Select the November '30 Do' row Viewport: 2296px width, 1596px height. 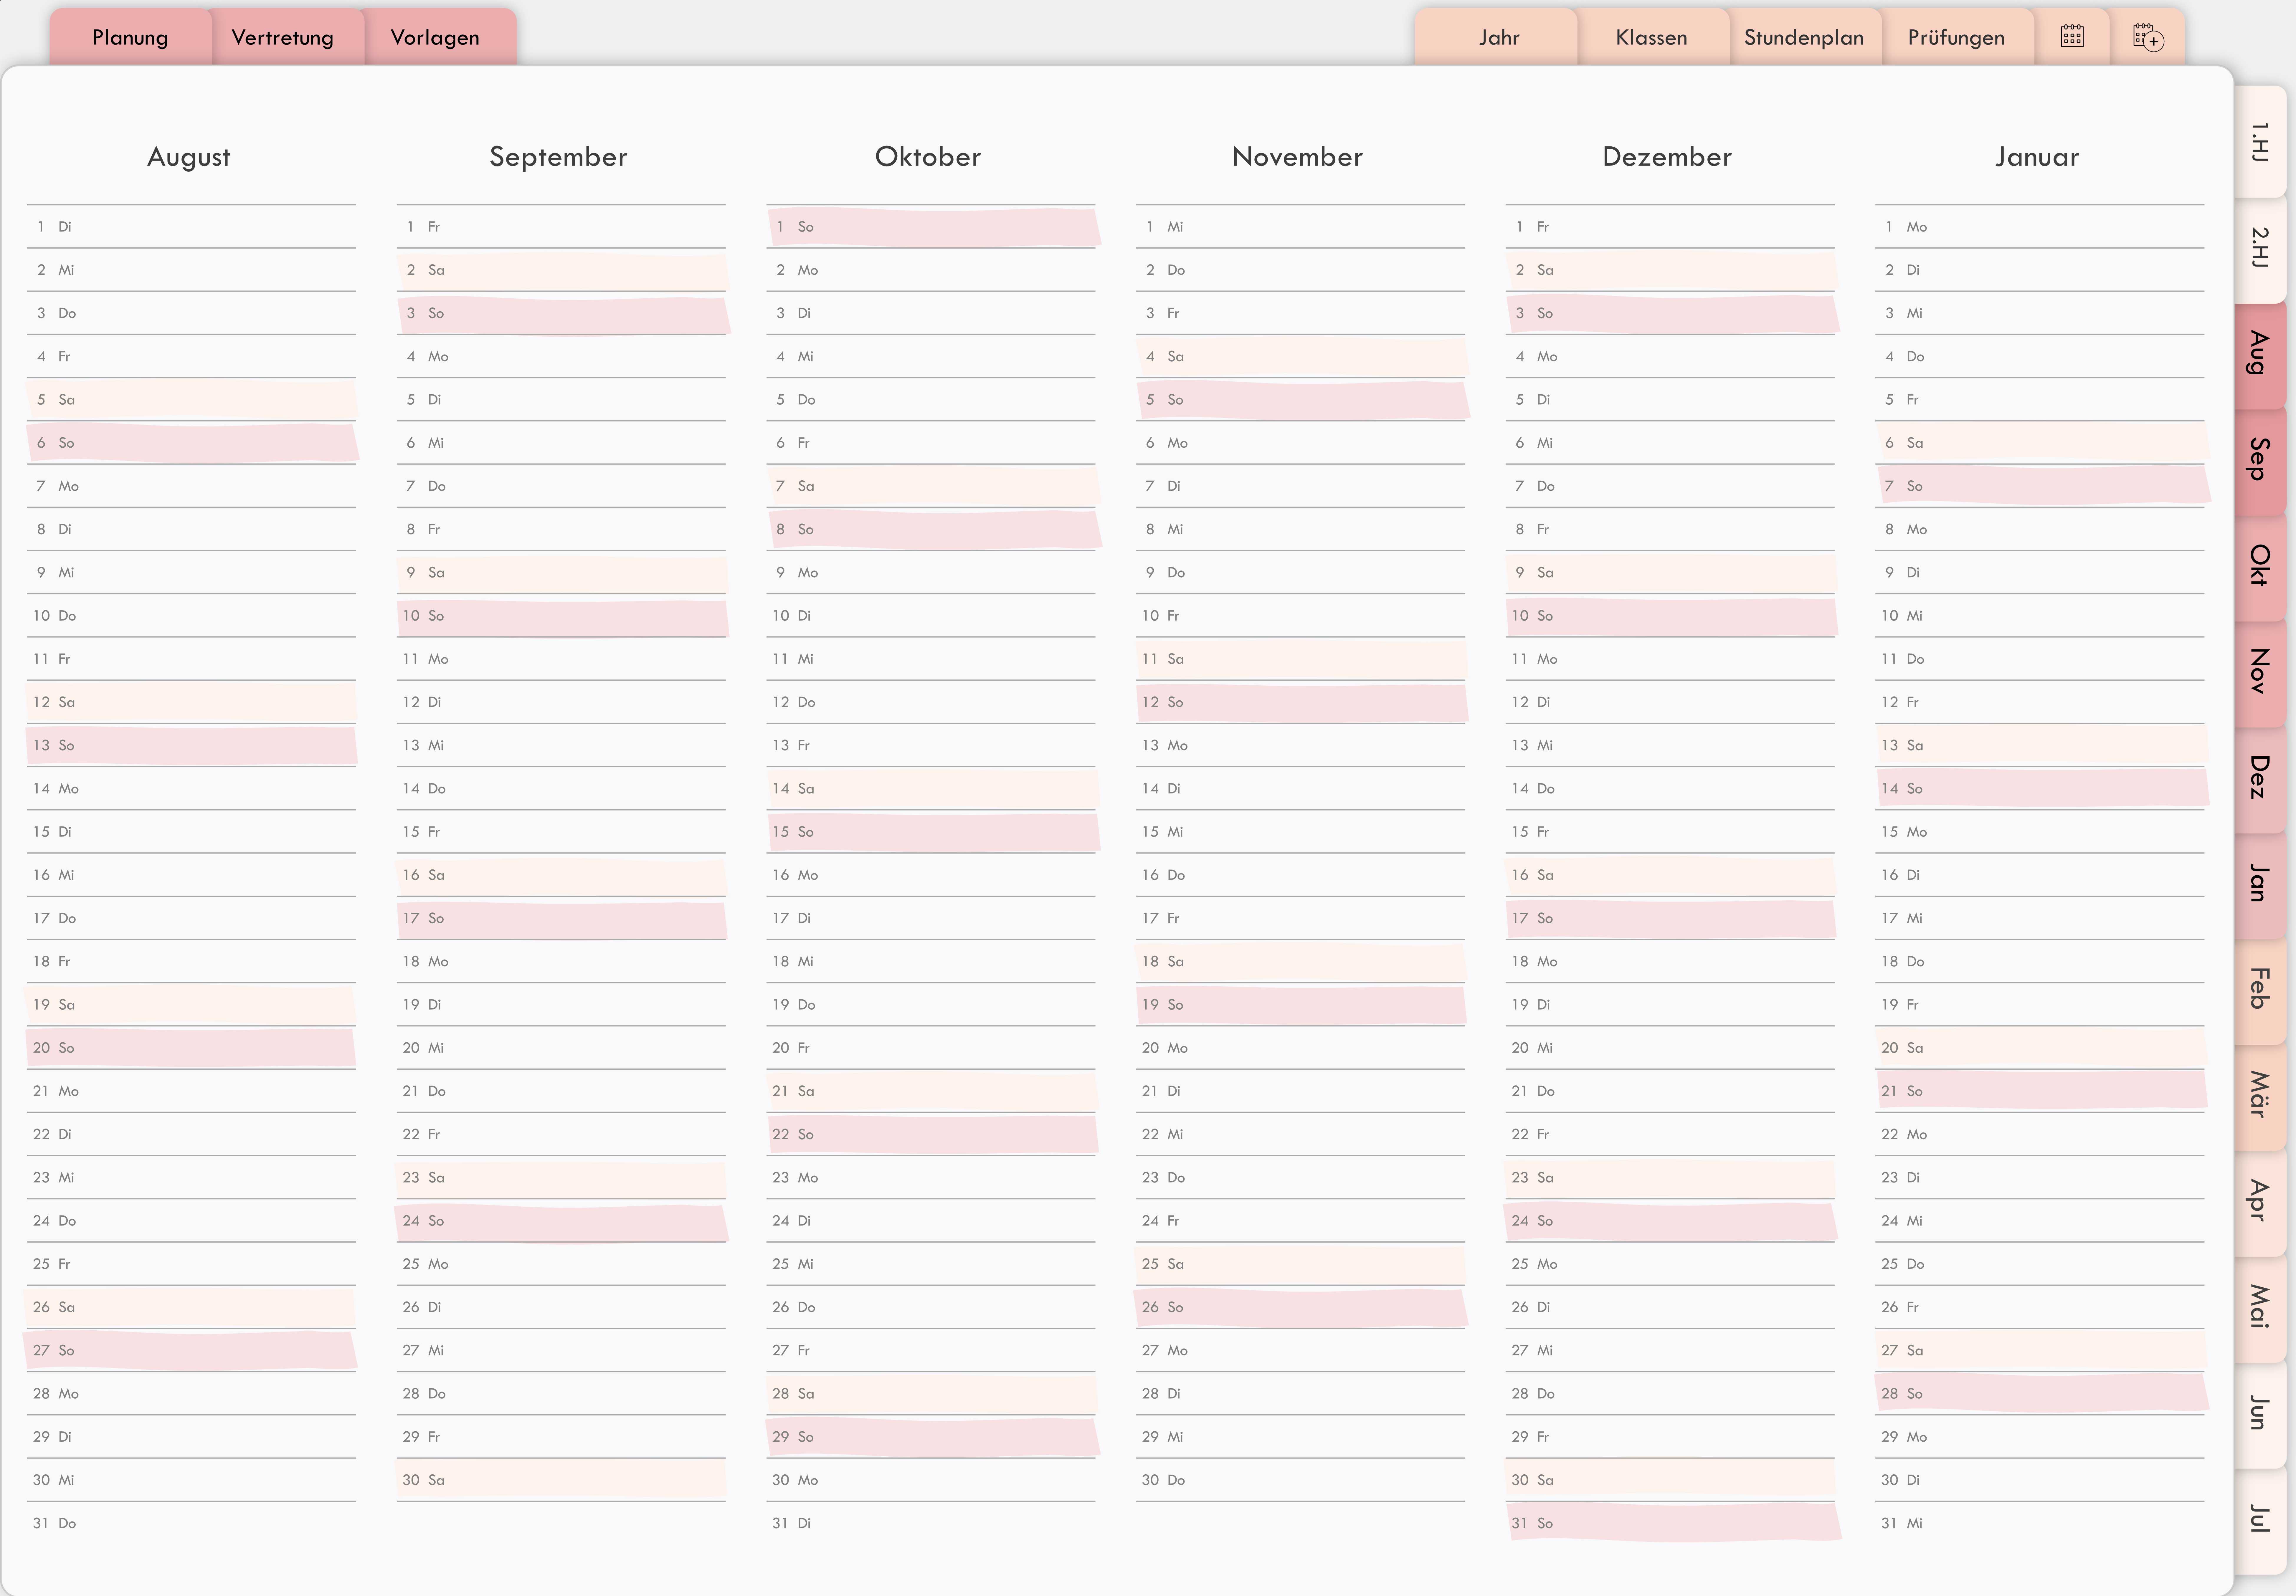point(1300,1480)
